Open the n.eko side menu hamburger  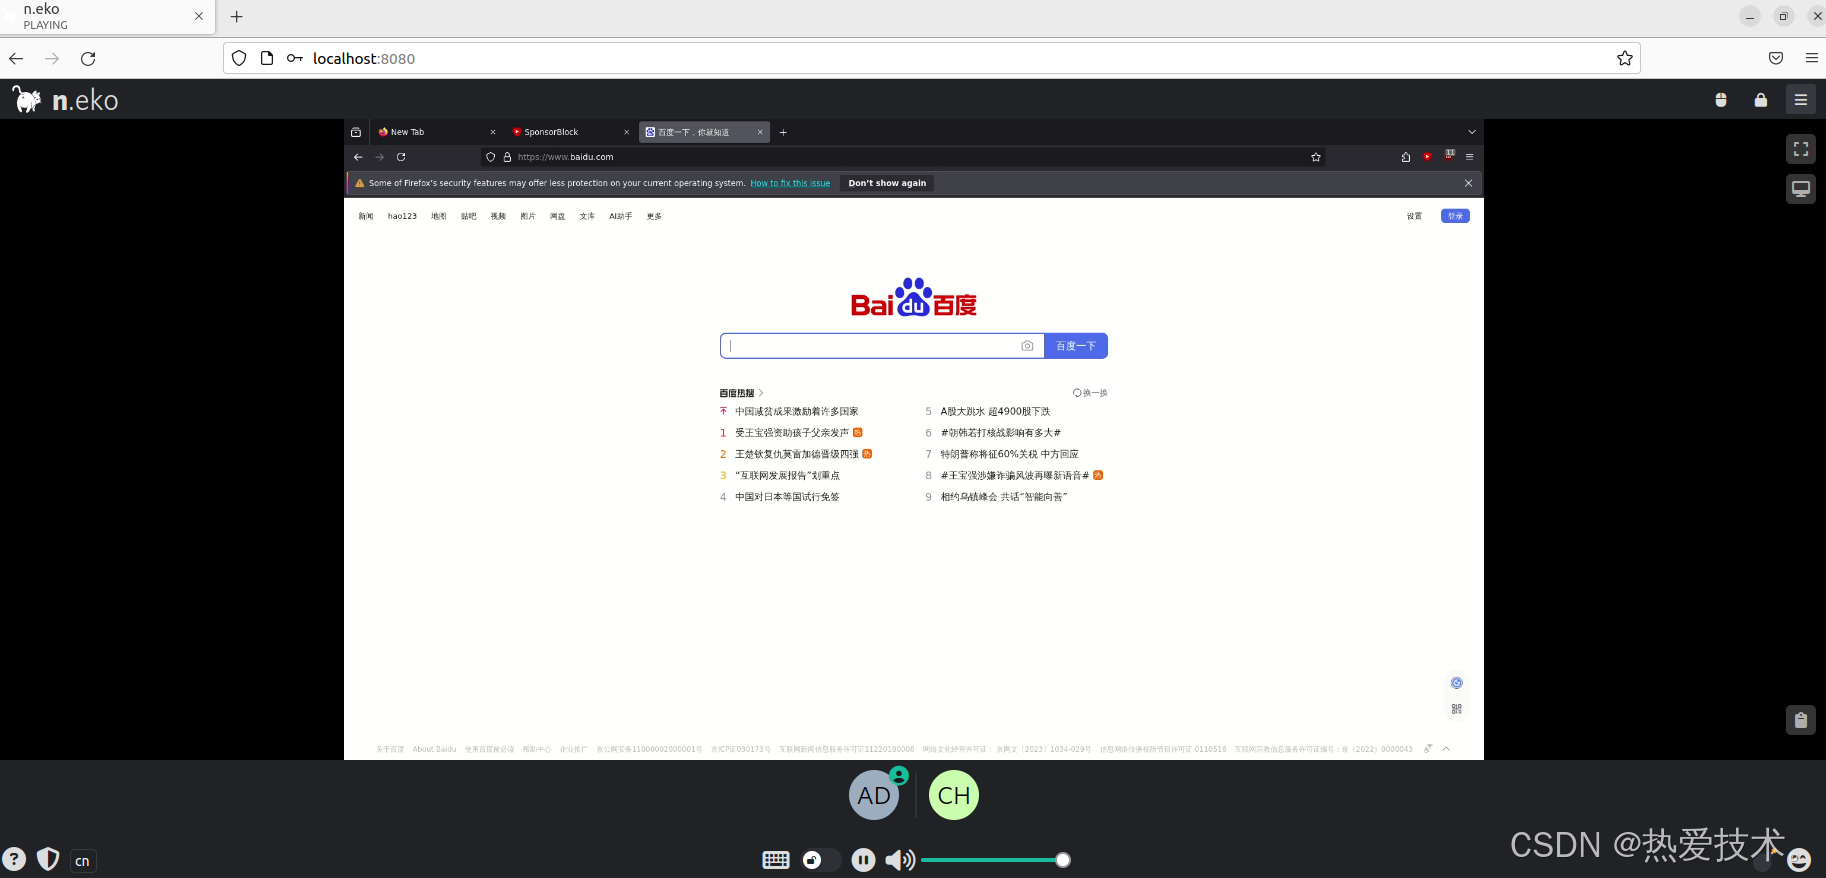click(1801, 100)
